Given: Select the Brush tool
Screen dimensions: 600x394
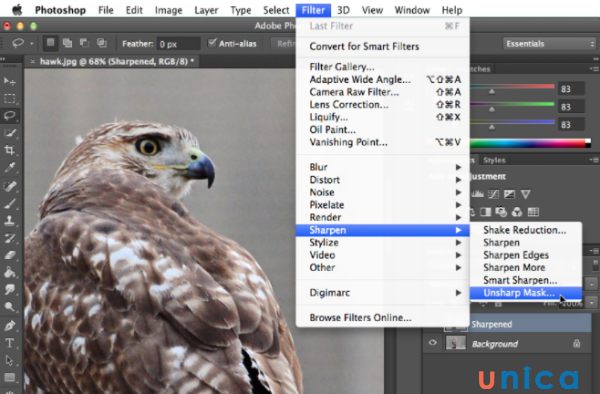Looking at the screenshot, I should [x=10, y=204].
